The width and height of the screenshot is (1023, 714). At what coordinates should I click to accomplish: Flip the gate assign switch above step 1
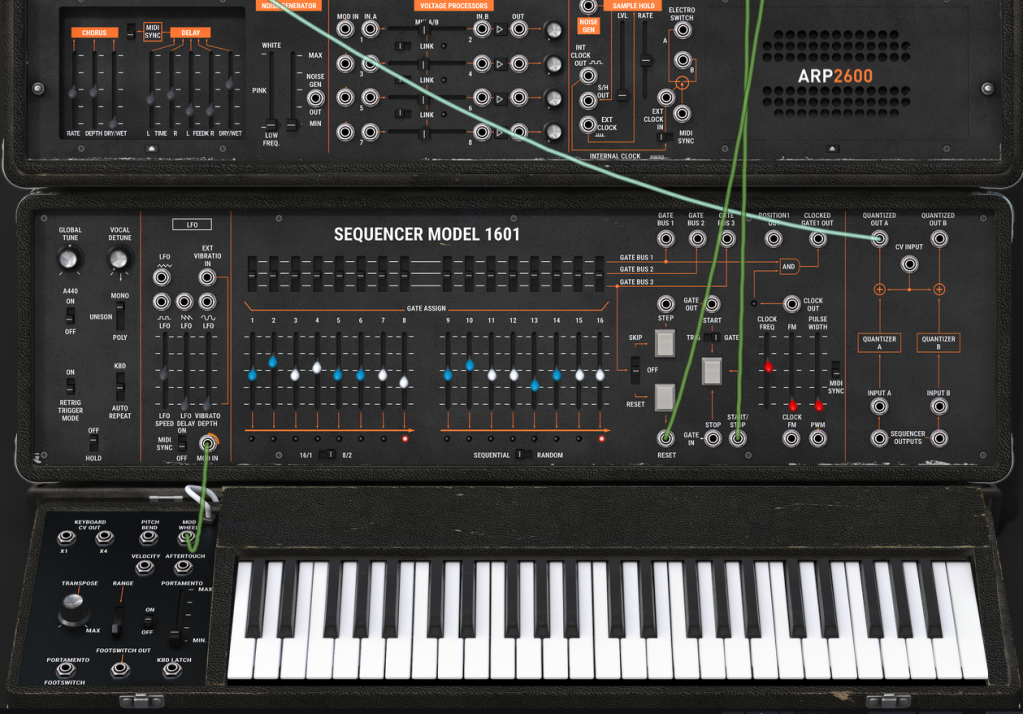pos(252,273)
